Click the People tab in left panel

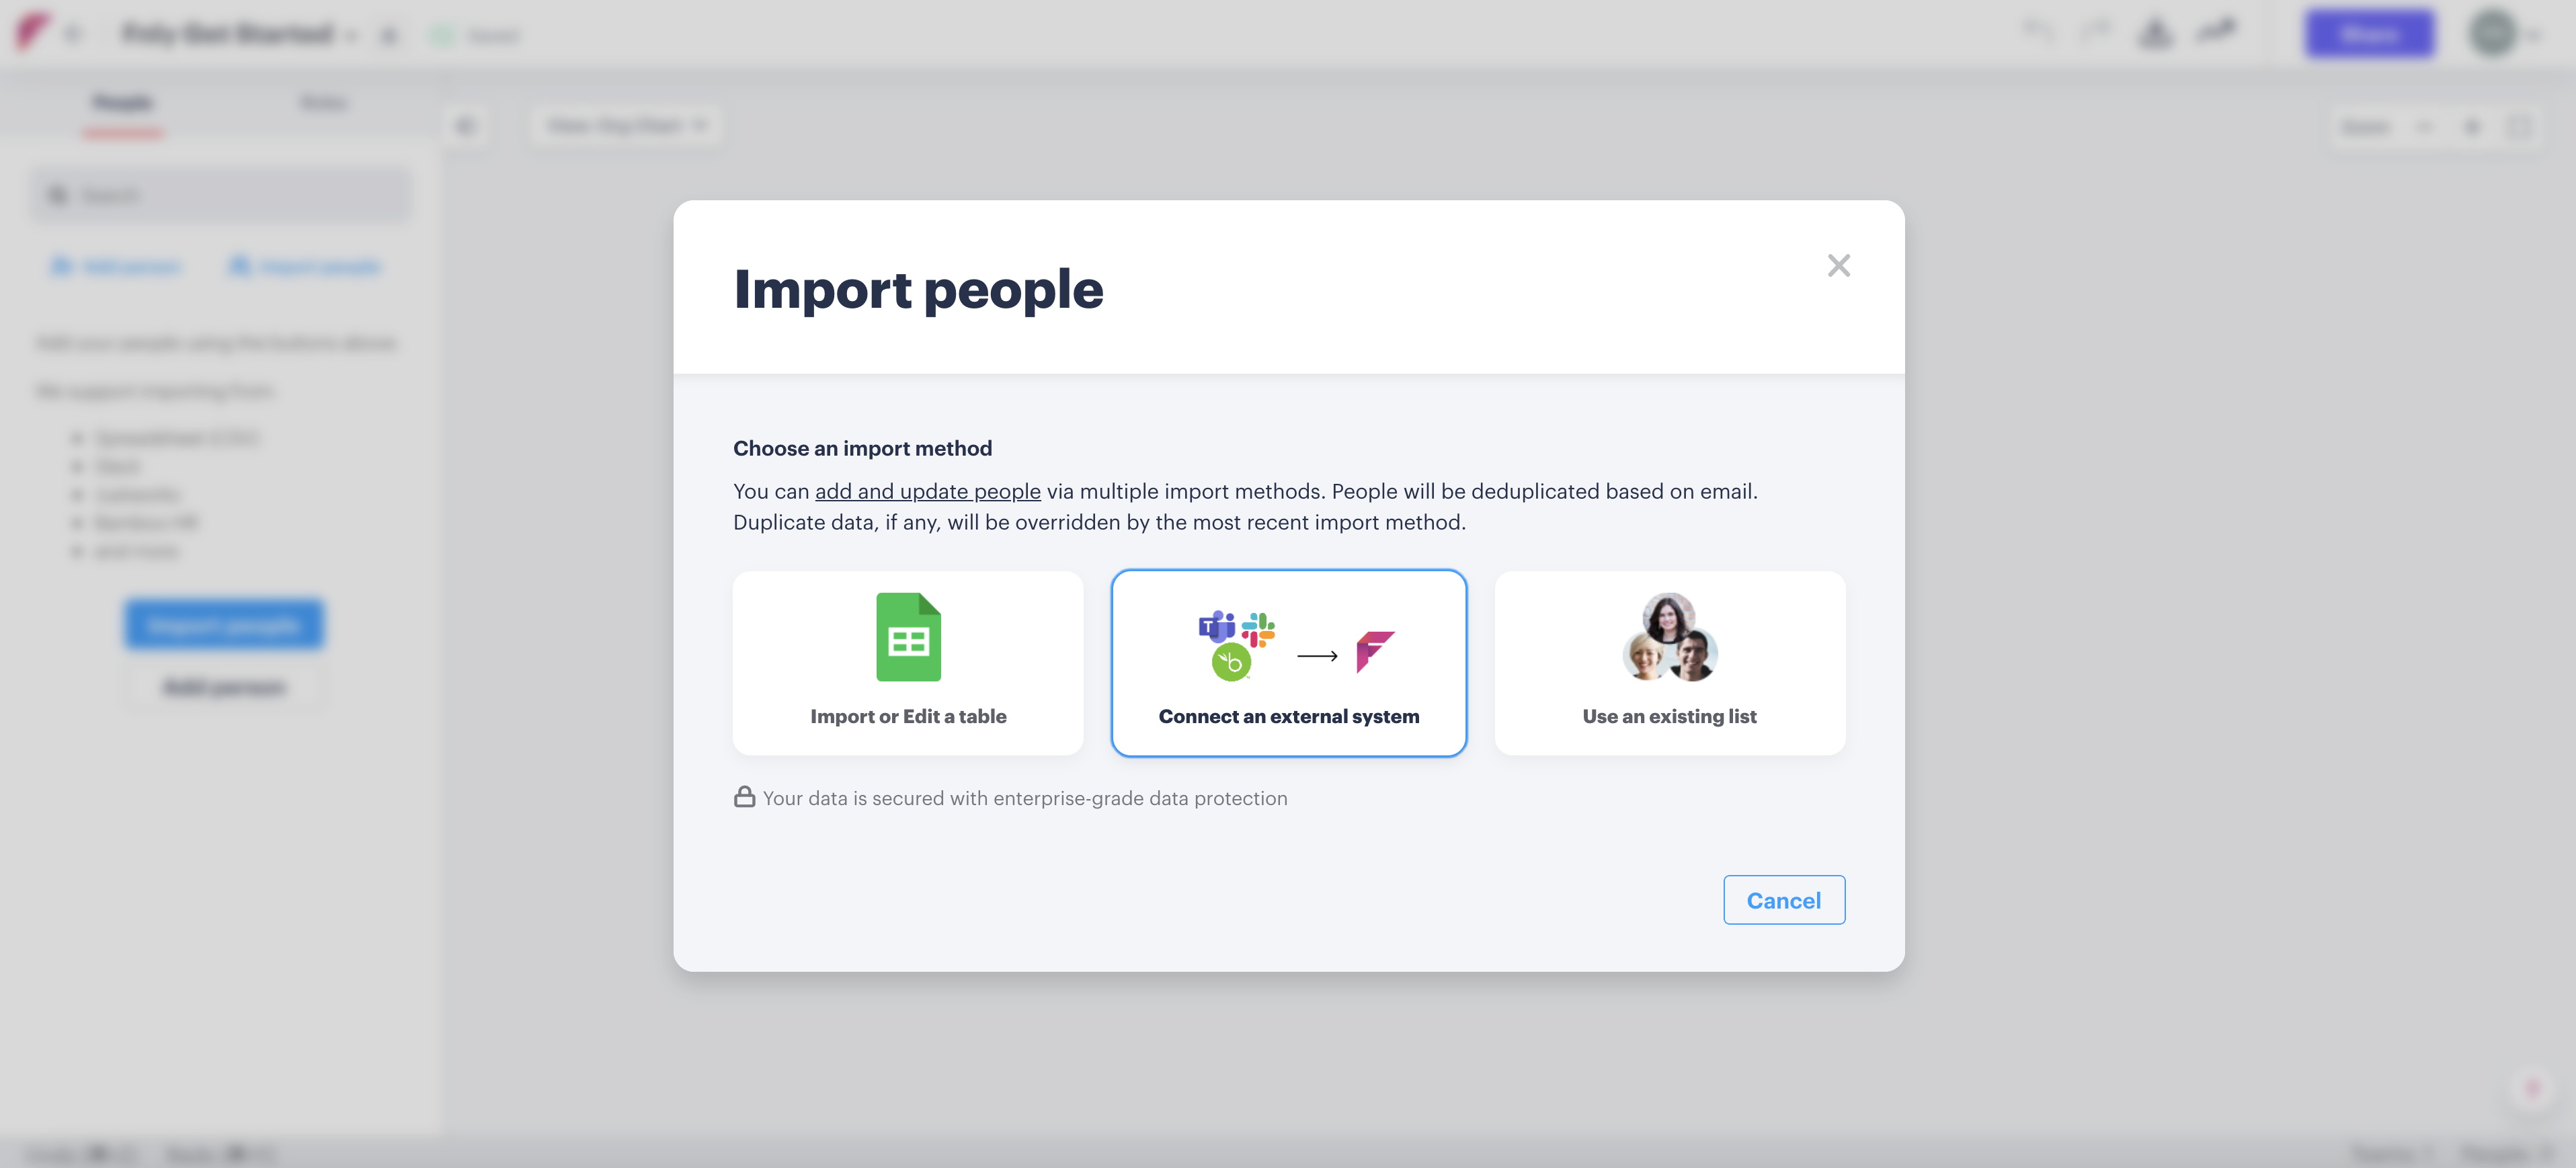[x=123, y=102]
